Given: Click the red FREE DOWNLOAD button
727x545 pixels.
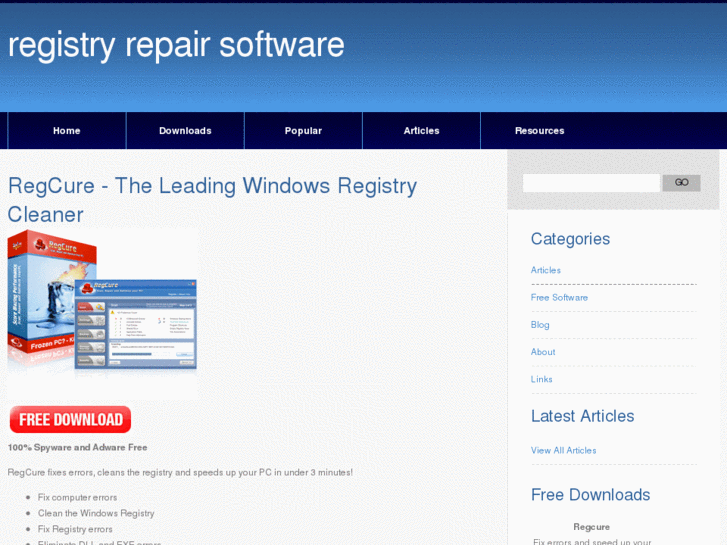Looking at the screenshot, I should pyautogui.click(x=70, y=419).
